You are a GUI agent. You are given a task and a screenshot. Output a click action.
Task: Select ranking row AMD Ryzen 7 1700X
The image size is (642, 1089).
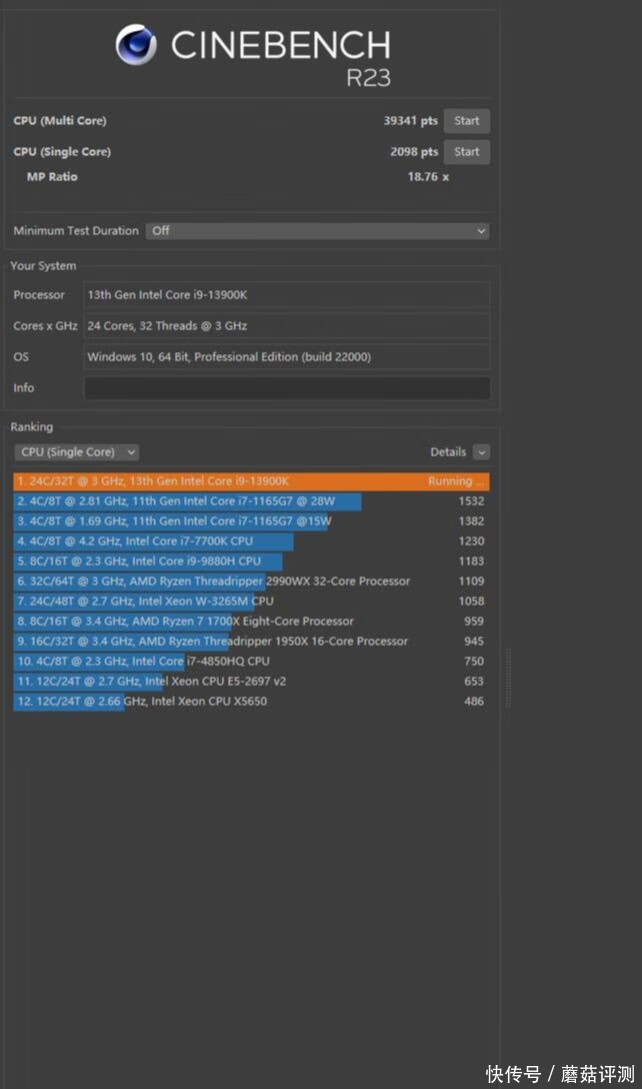tap(251, 621)
